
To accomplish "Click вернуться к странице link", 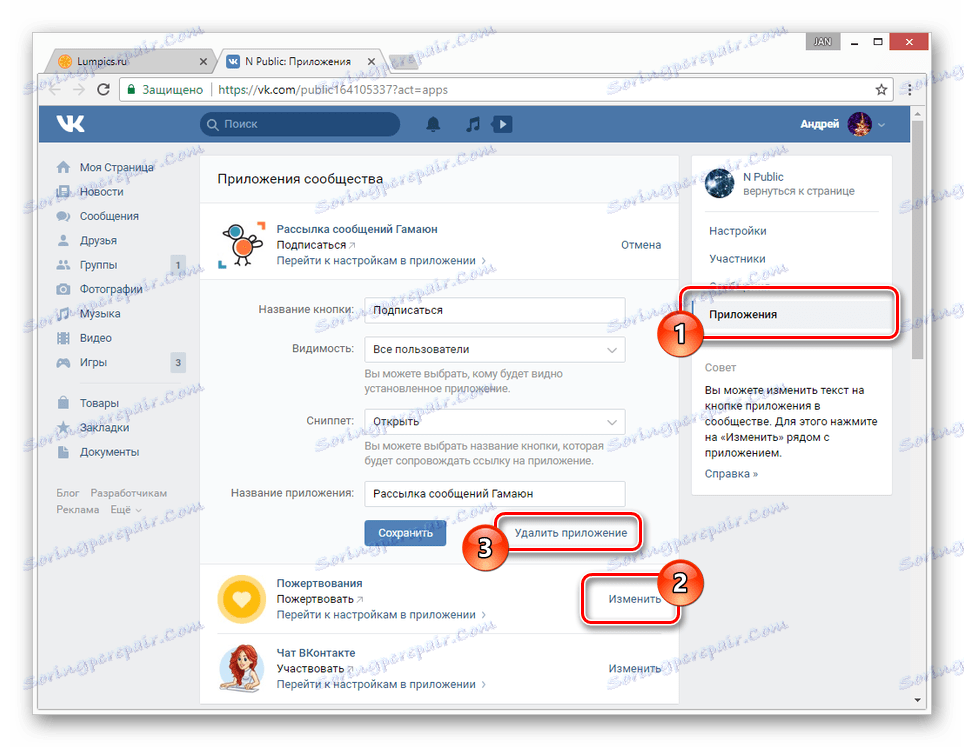I will [799, 191].
